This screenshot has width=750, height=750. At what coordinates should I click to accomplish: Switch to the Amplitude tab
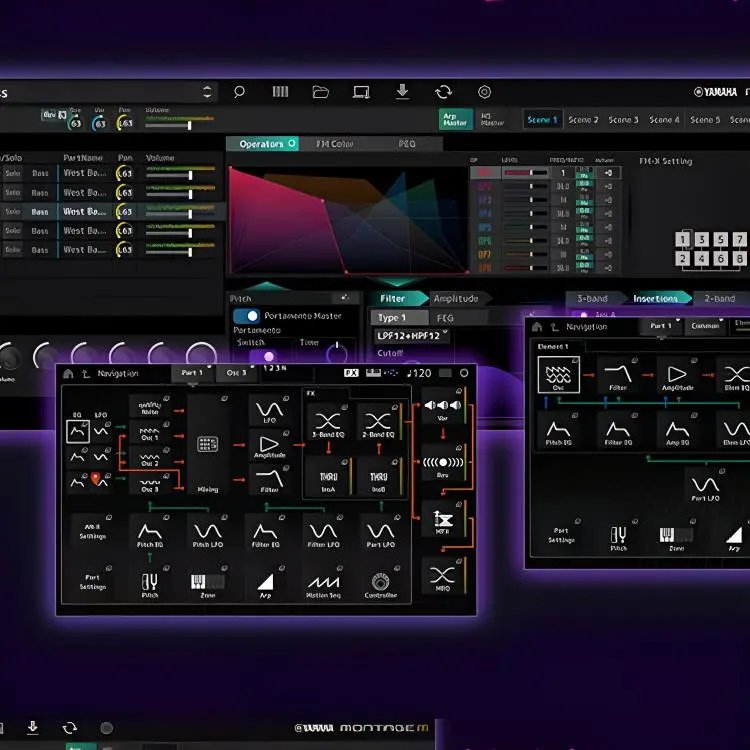pos(455,298)
